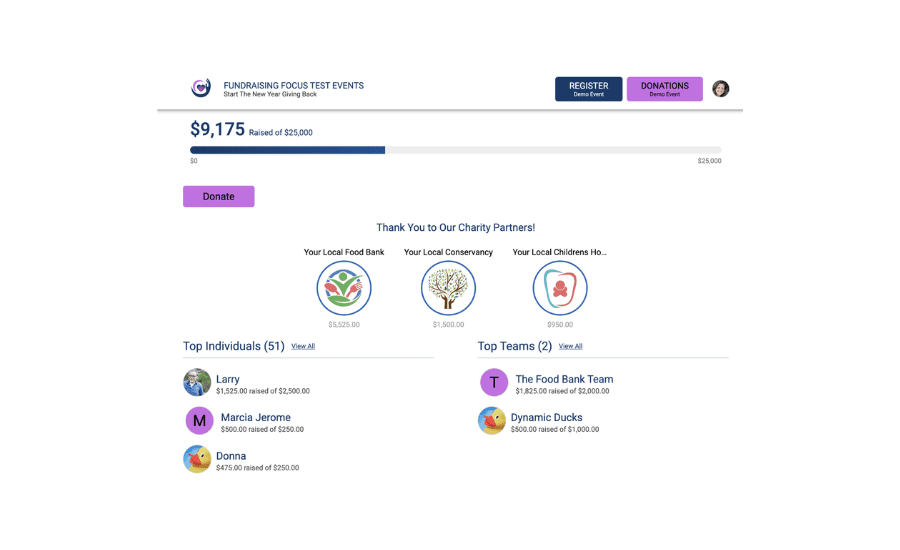
Task: Open the Dynamic Ducks team page
Action: pos(546,417)
